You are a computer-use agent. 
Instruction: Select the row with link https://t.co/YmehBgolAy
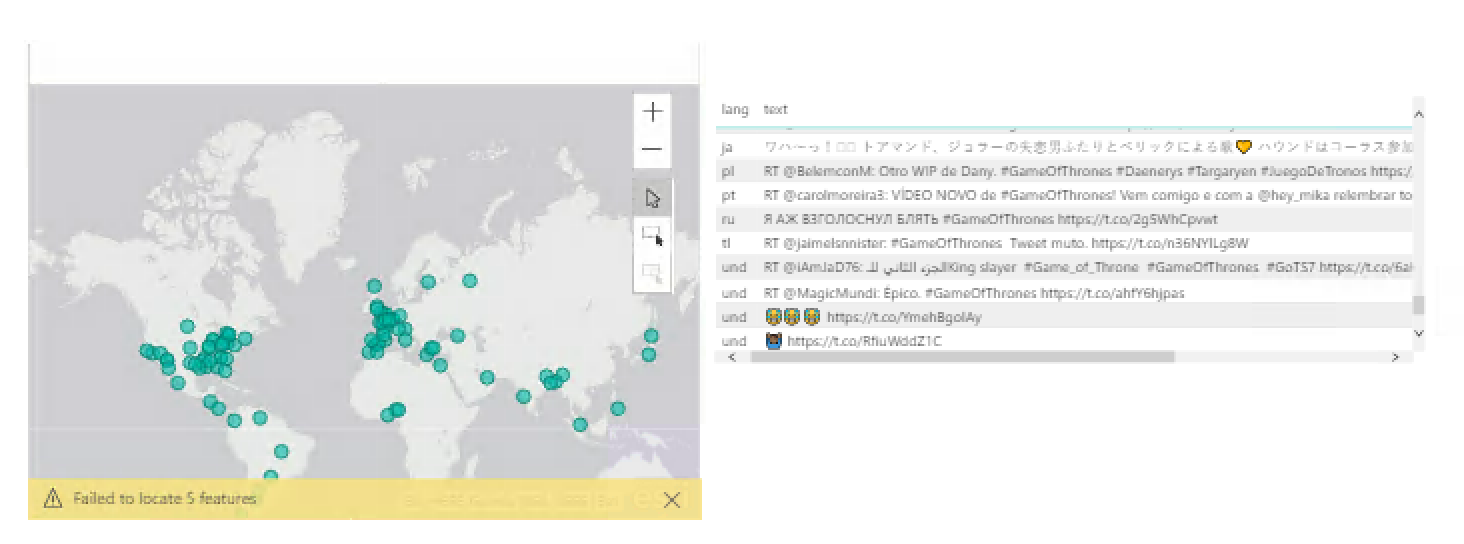tap(872, 317)
